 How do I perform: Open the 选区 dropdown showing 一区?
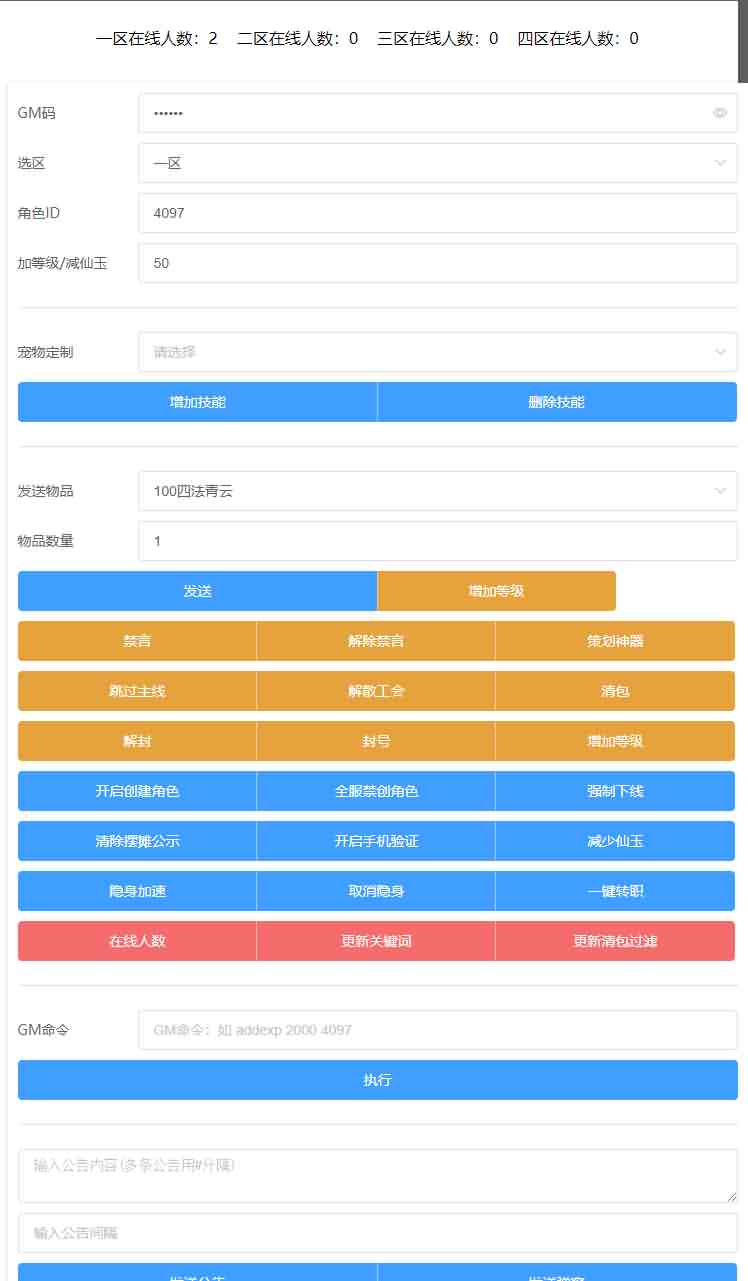[x=438, y=163]
